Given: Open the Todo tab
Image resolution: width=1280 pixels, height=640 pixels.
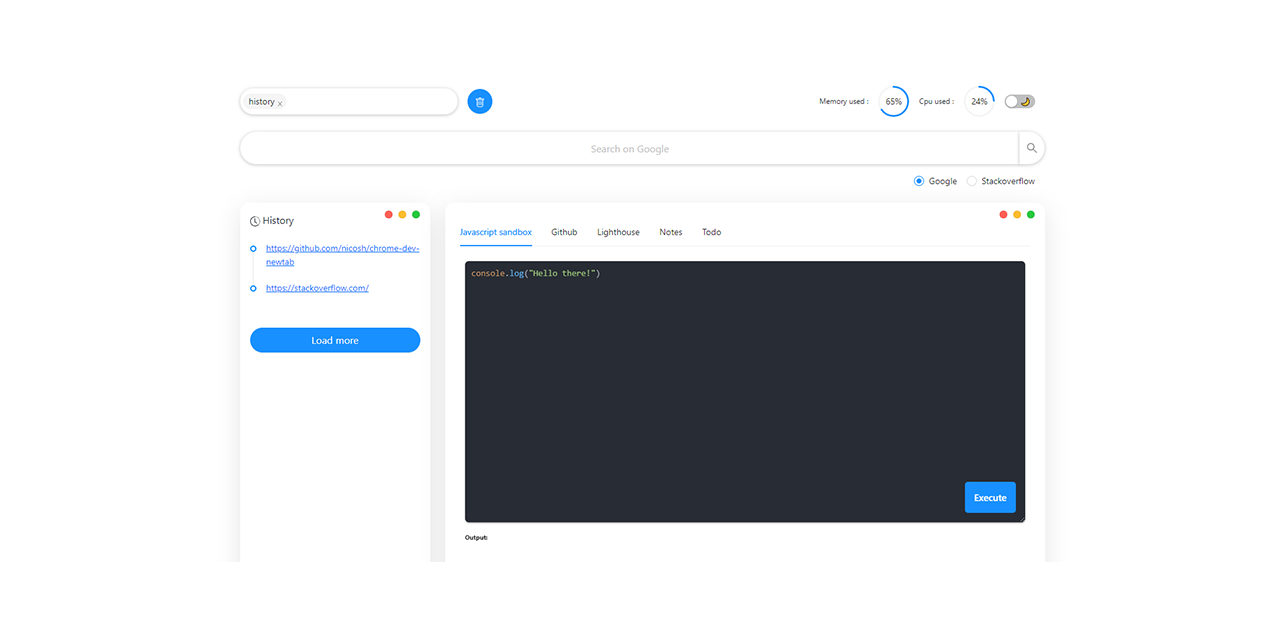Looking at the screenshot, I should click(711, 232).
